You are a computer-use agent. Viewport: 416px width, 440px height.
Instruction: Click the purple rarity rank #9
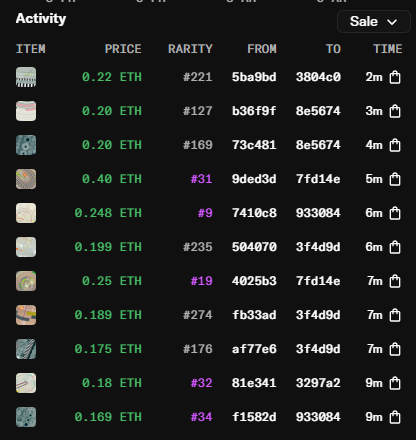point(205,213)
